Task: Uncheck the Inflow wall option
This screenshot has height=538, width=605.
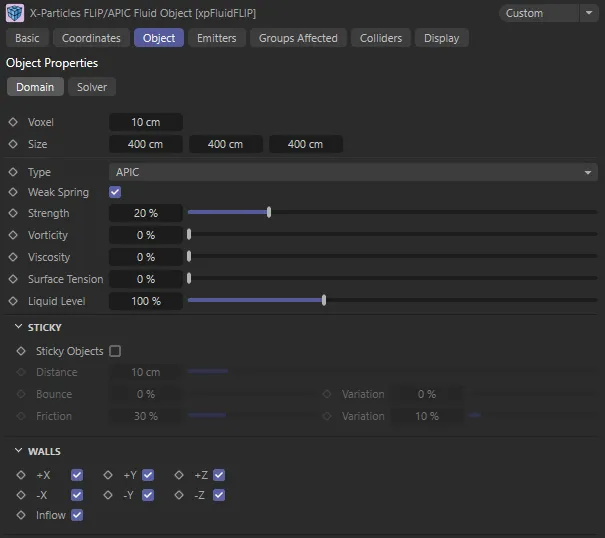Action: coord(77,515)
